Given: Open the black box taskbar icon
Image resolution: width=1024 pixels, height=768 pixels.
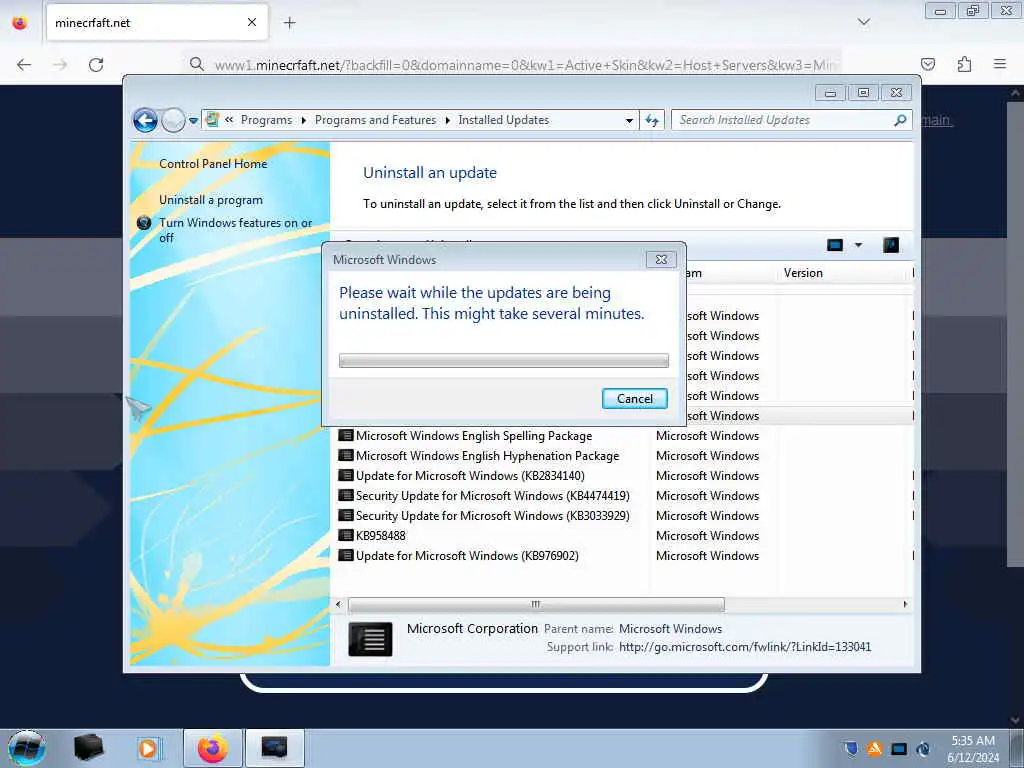Looking at the screenshot, I should 88,747.
